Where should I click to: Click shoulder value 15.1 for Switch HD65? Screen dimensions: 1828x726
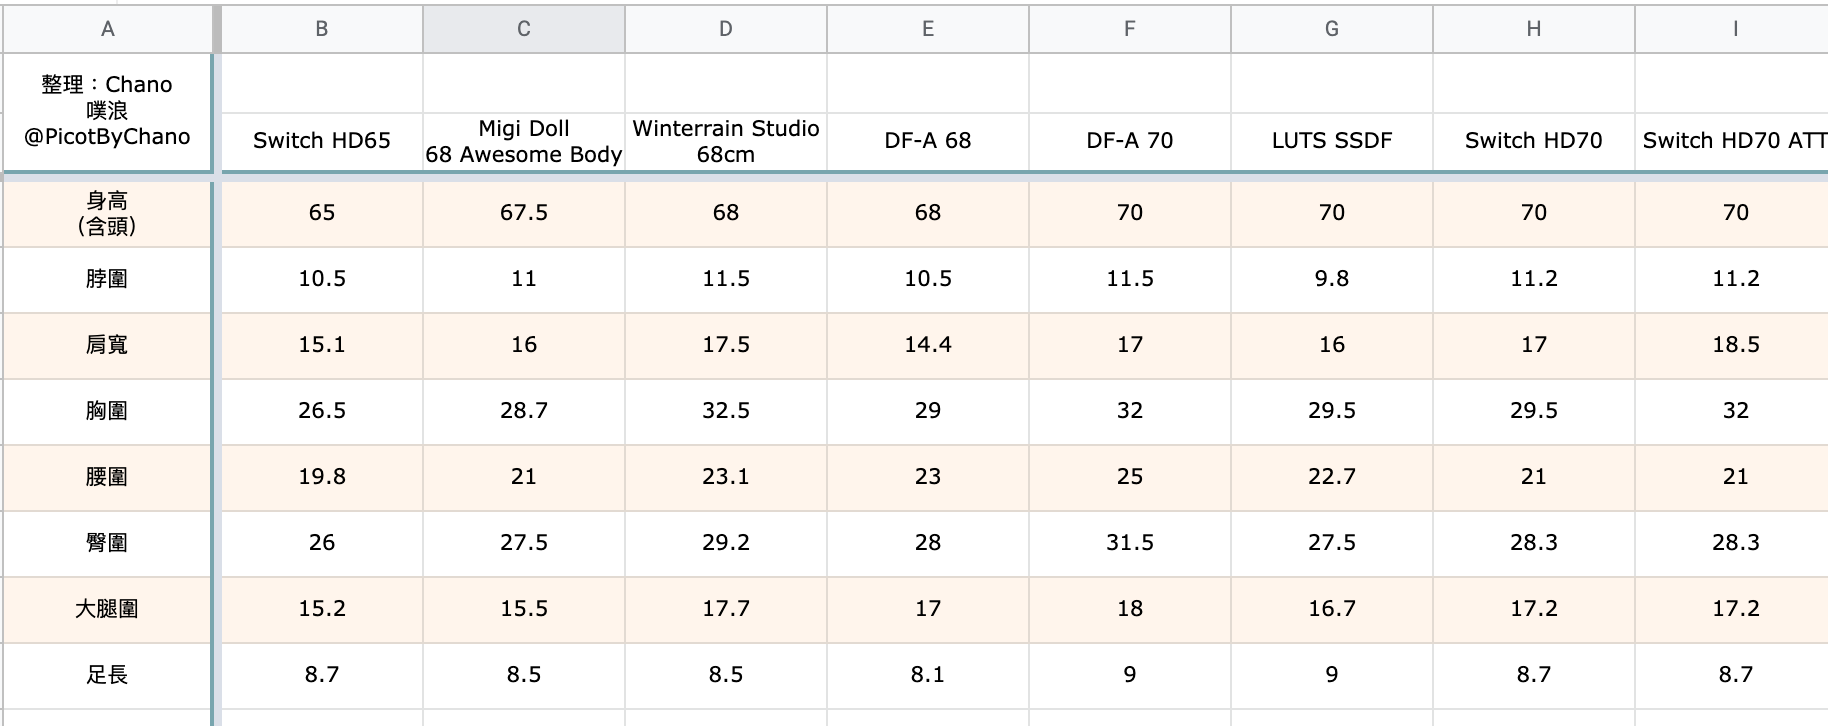[322, 345]
